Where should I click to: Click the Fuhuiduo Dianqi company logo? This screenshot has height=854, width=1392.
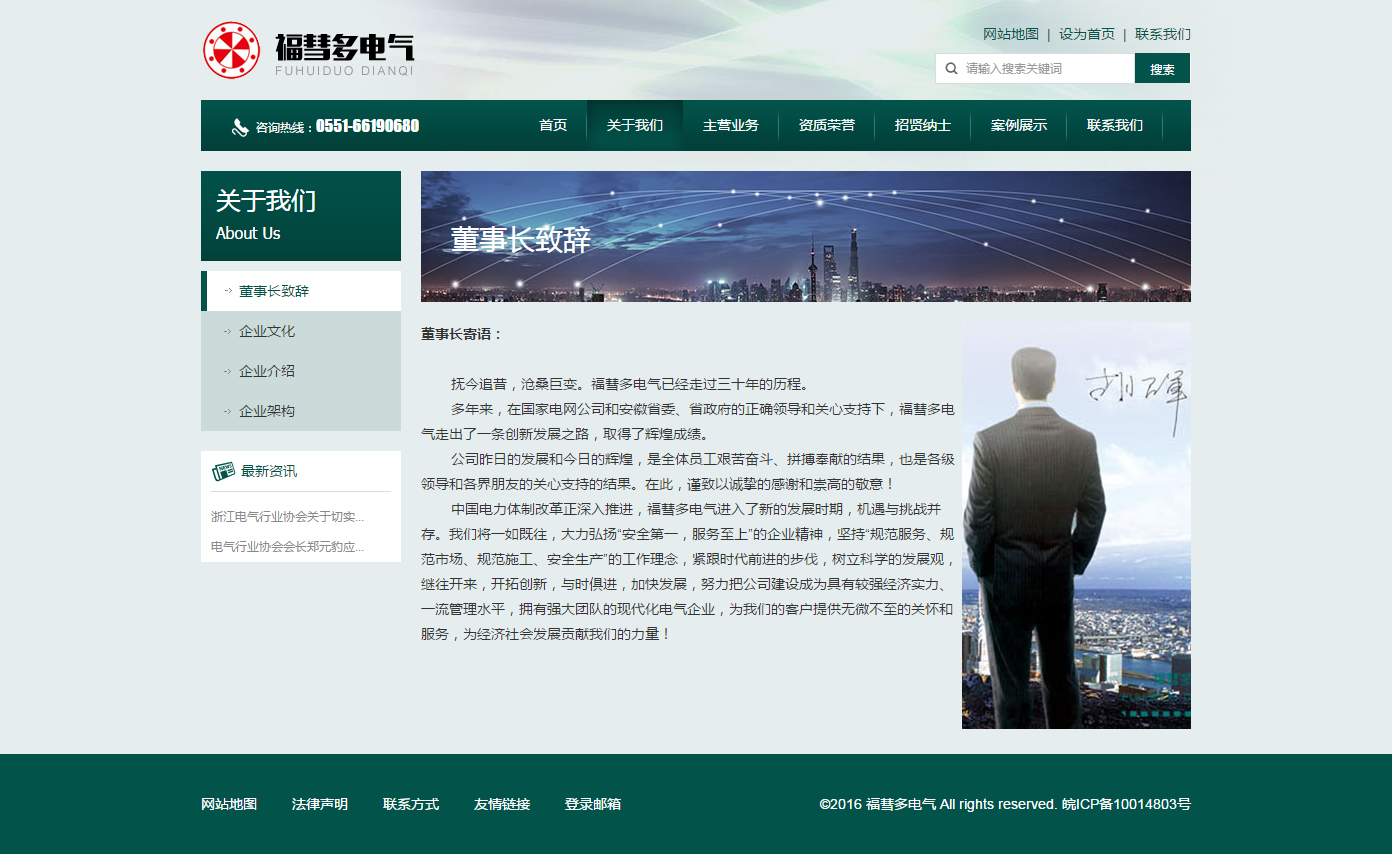point(308,50)
